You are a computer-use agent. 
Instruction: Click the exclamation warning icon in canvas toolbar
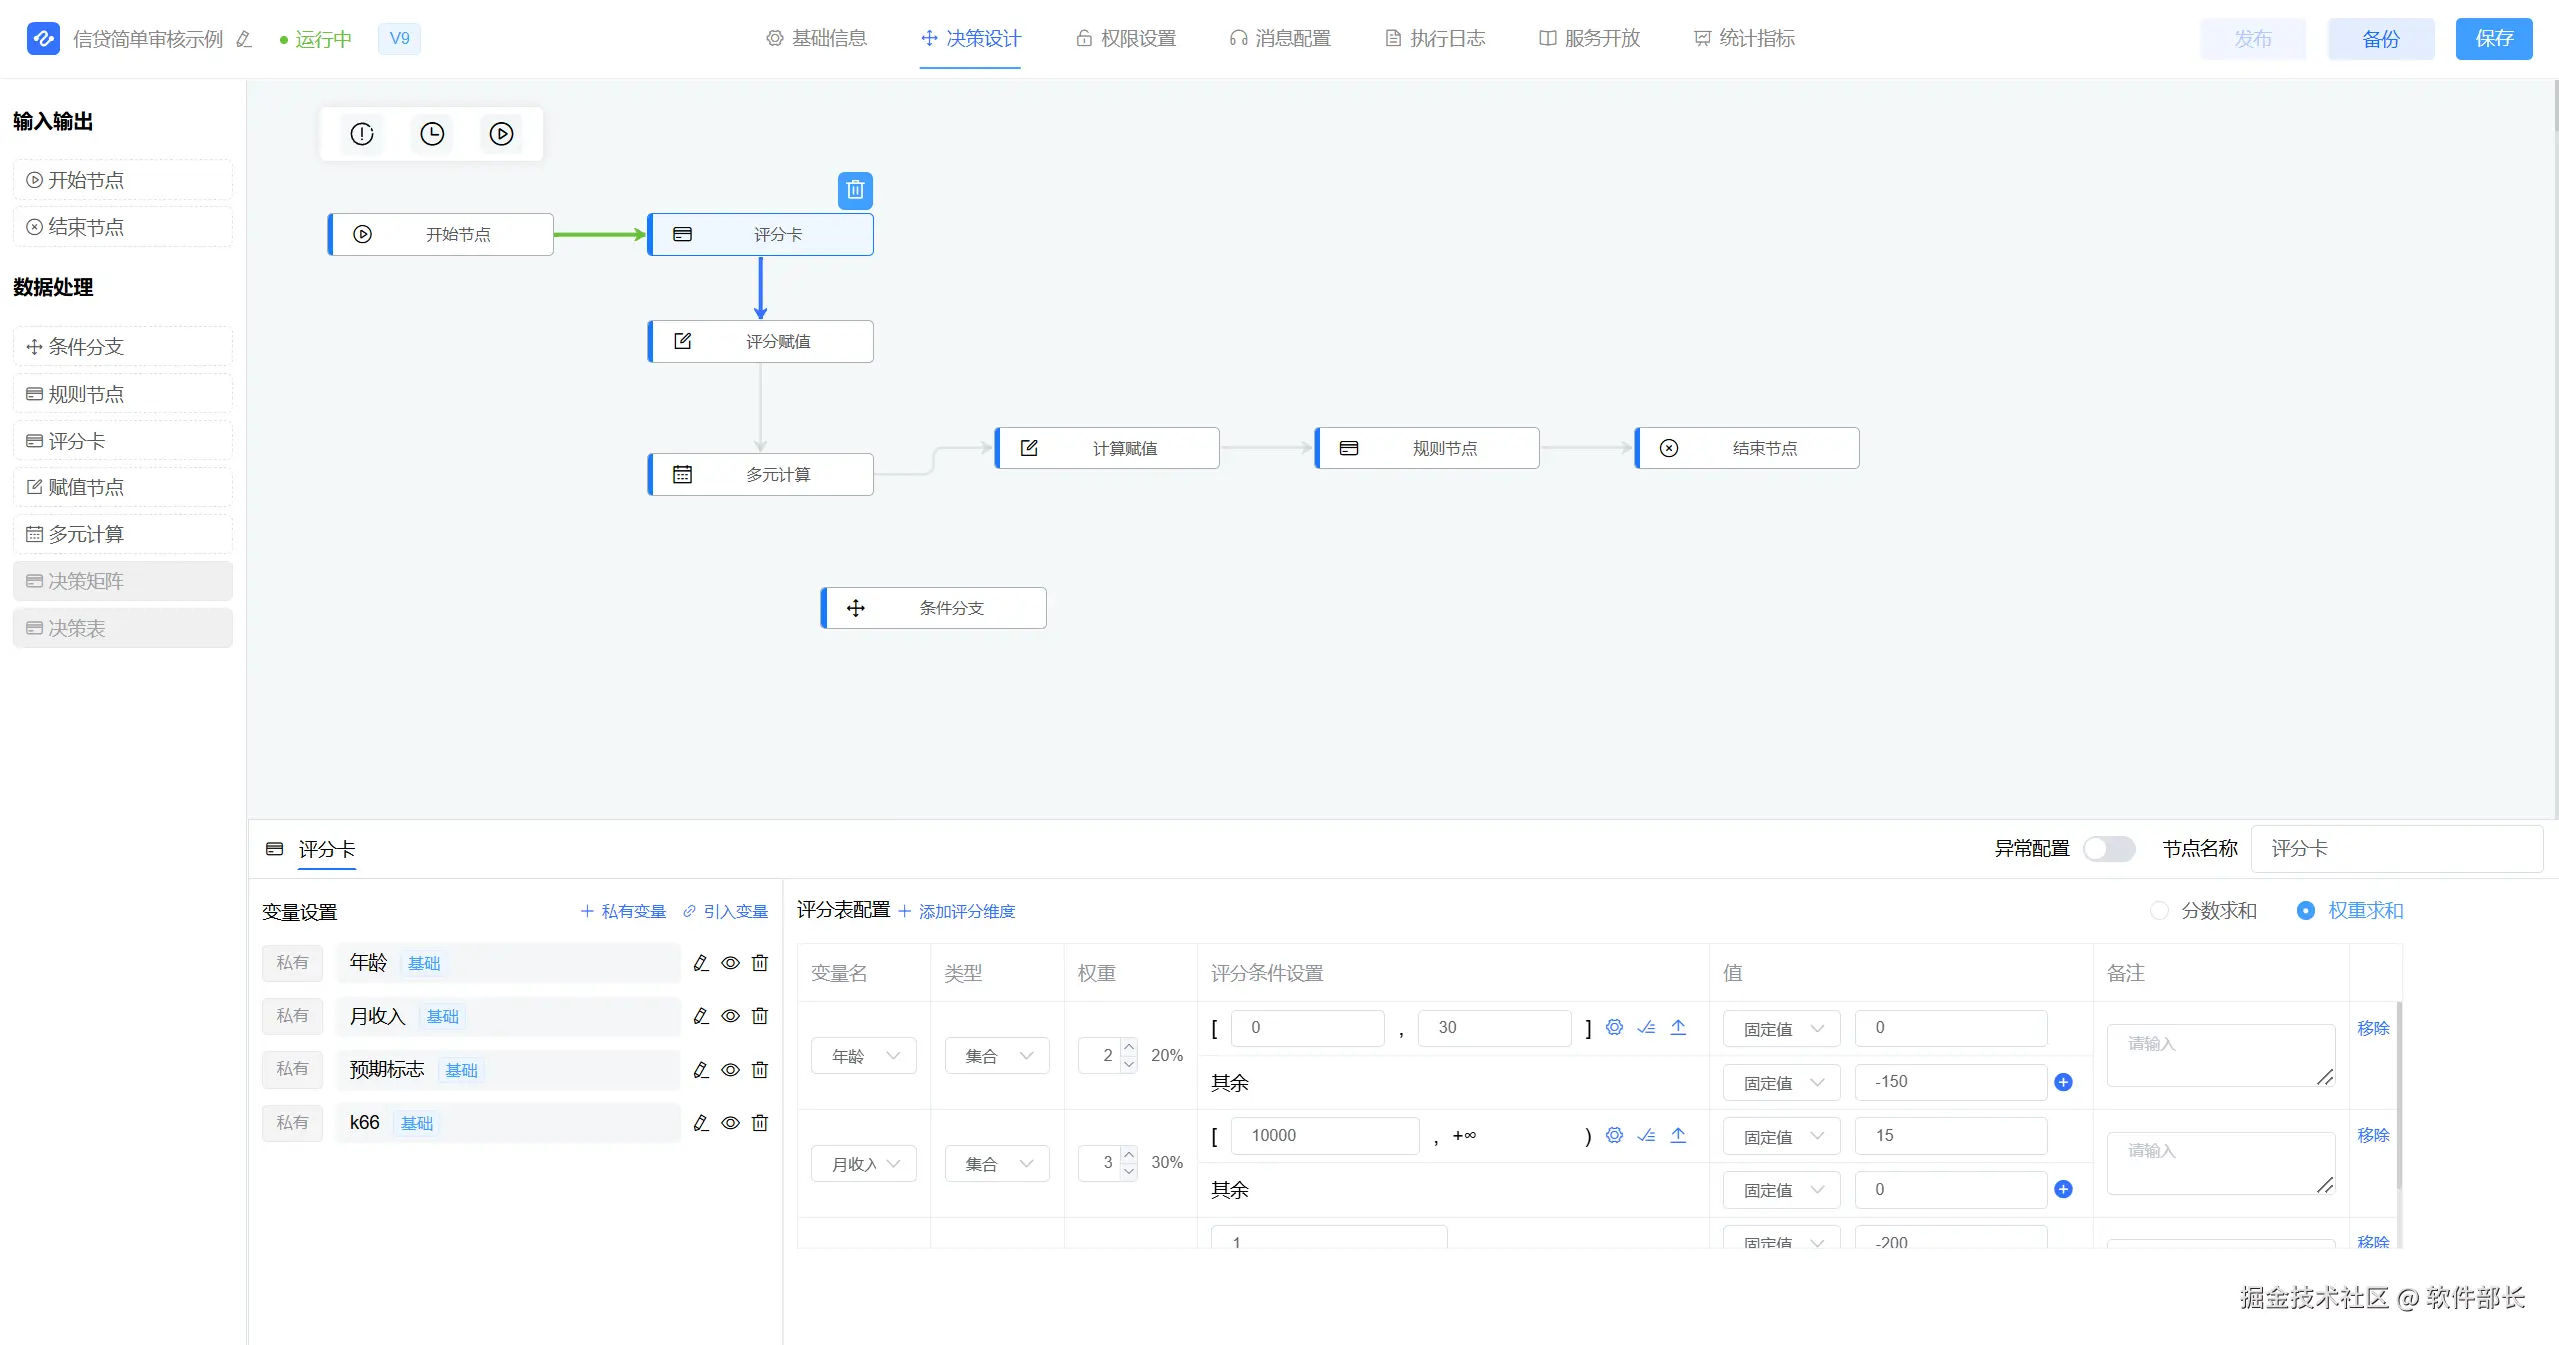[362, 134]
